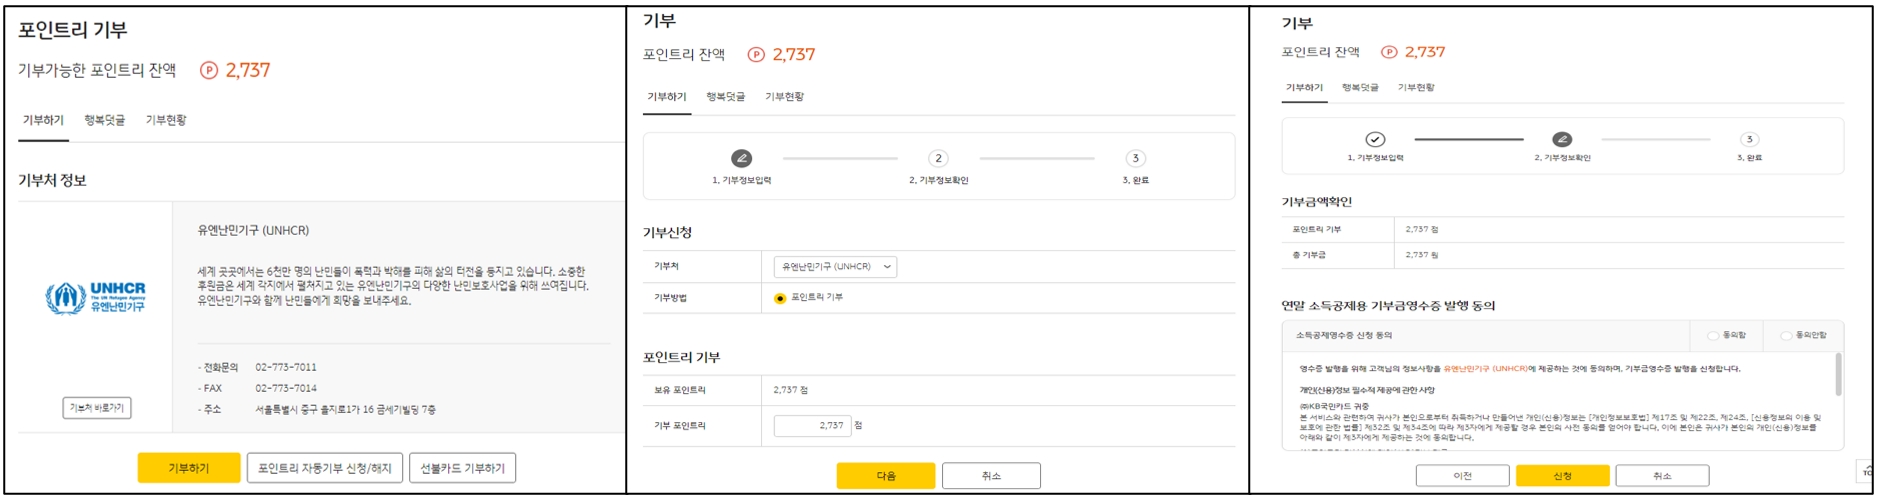Click the point icon beside 기부가능한 포인트리 잔액
The height and width of the screenshot is (503, 1881).
pyautogui.click(x=208, y=70)
